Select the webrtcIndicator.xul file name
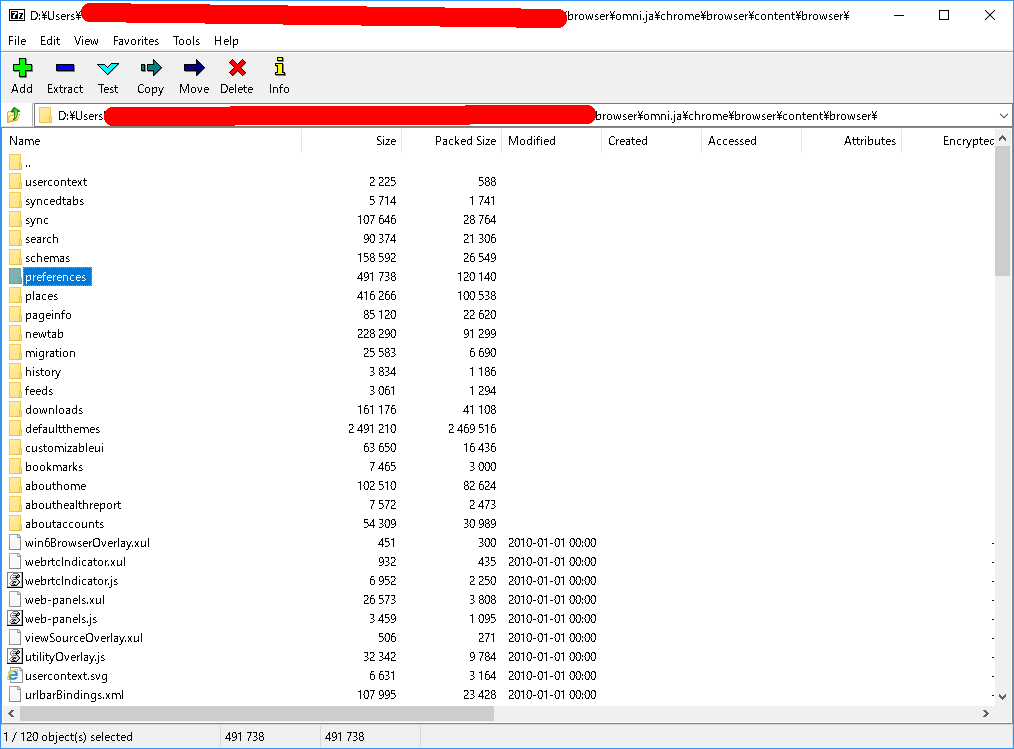1014x749 pixels. pos(75,561)
